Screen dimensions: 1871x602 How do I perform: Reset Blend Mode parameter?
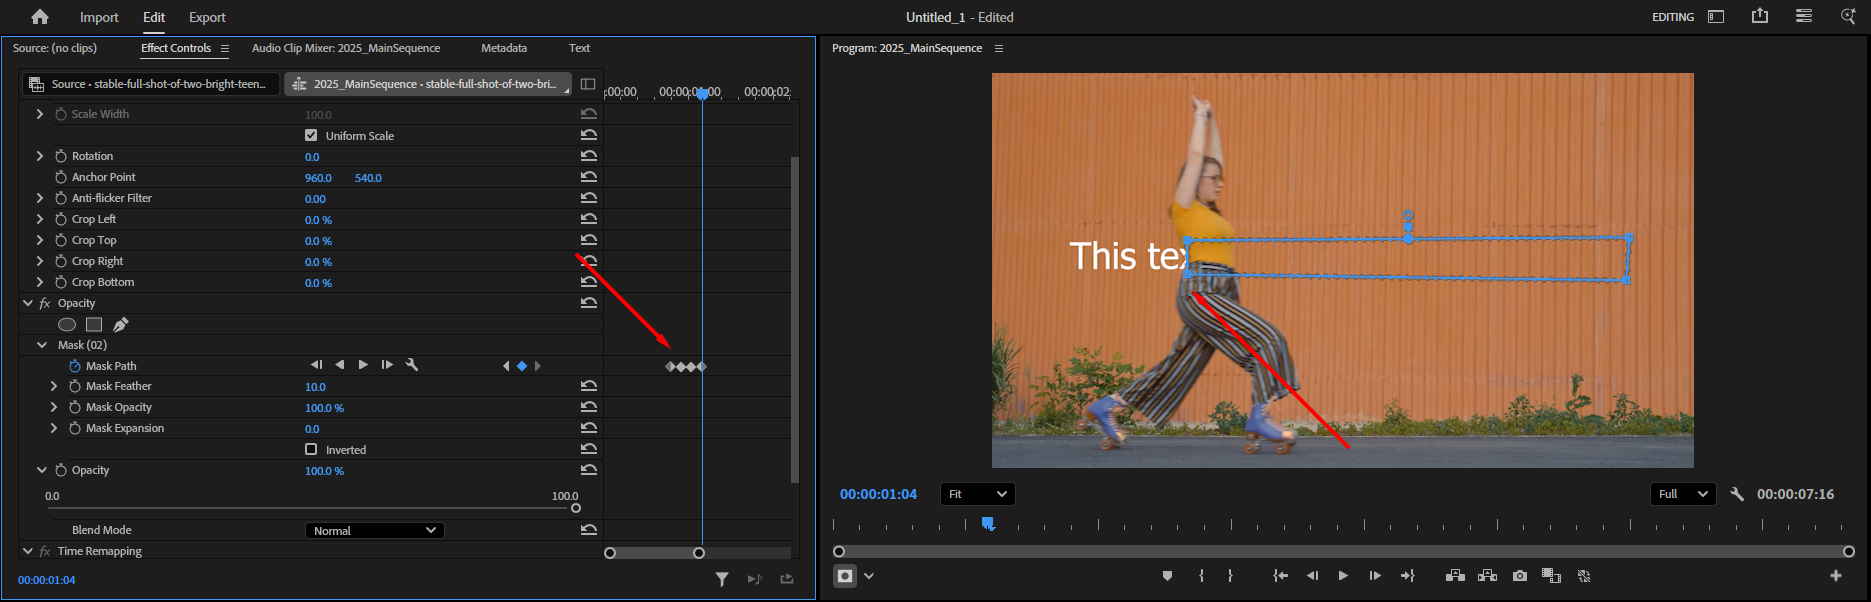(x=589, y=530)
